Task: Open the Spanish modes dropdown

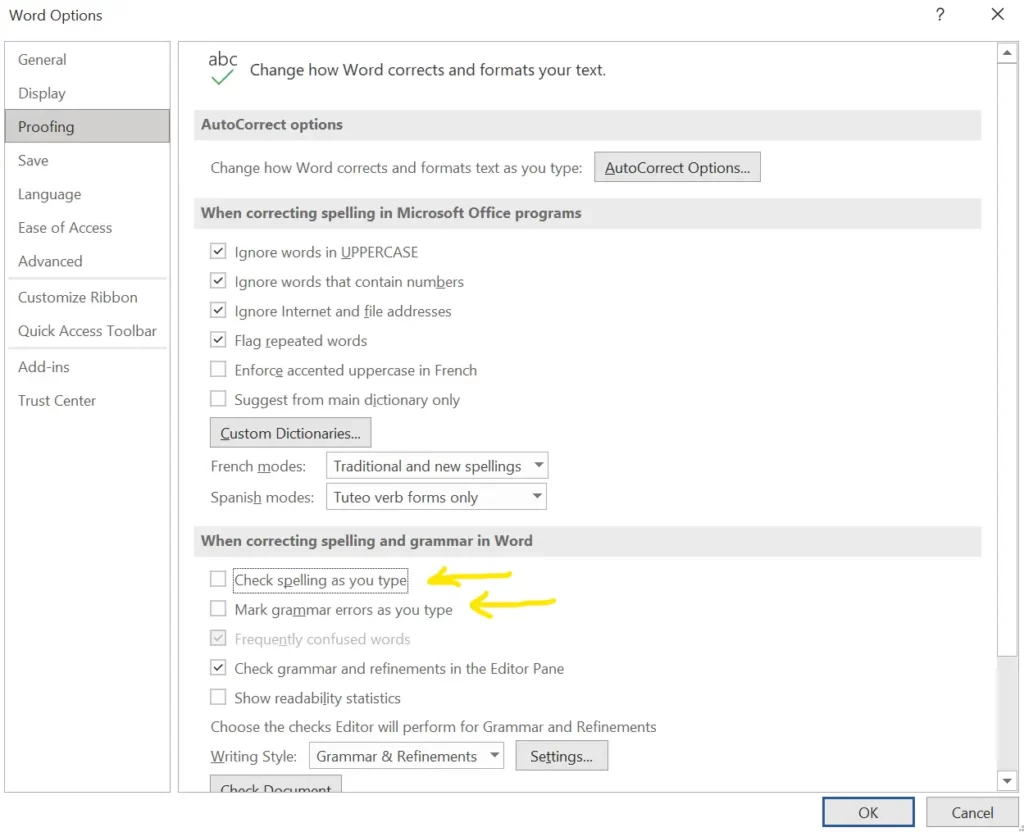Action: tap(536, 497)
